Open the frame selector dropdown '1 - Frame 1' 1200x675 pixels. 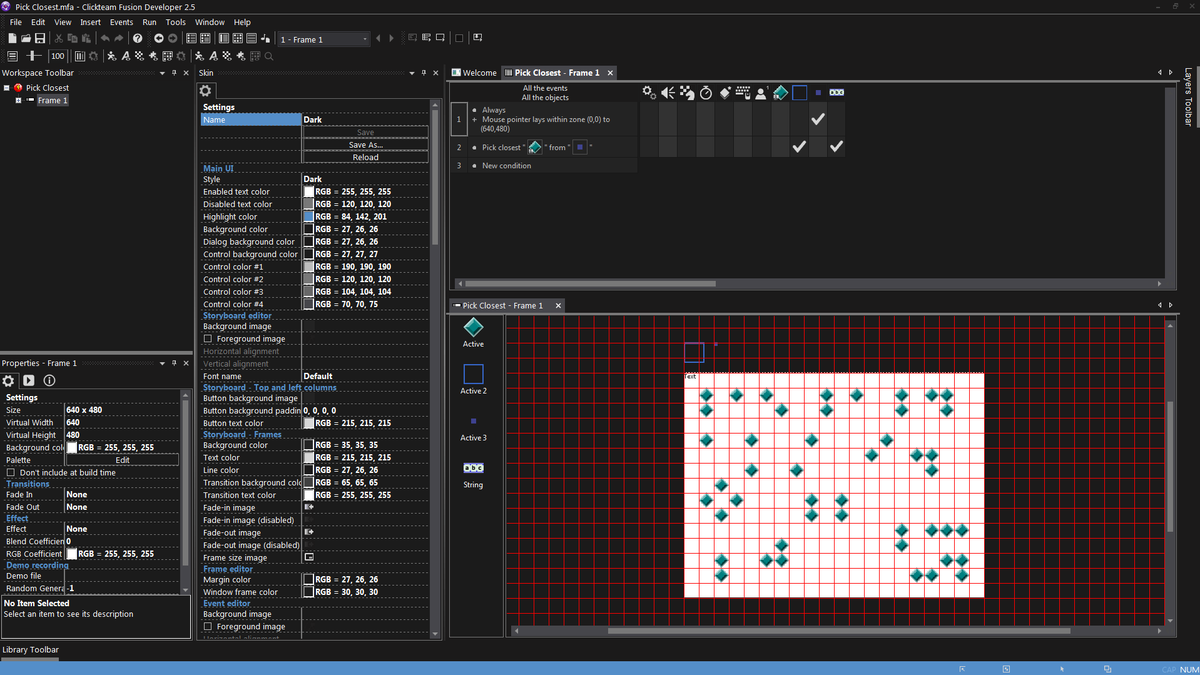point(323,39)
